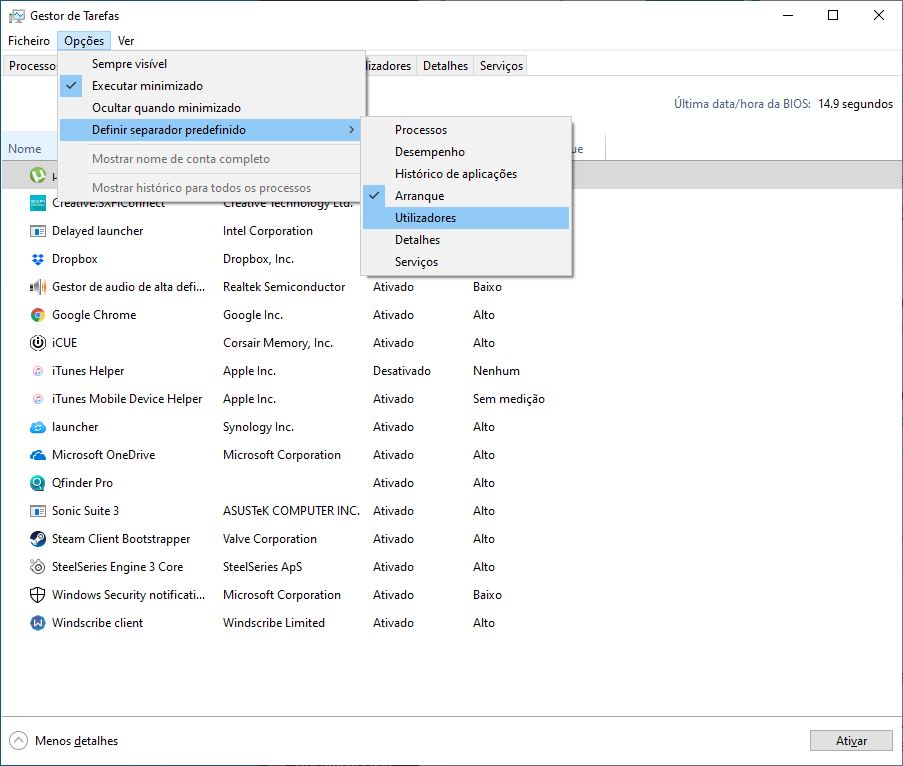Click the Menos detalhes link text
Viewport: 903px width, 766px height.
tap(77, 741)
